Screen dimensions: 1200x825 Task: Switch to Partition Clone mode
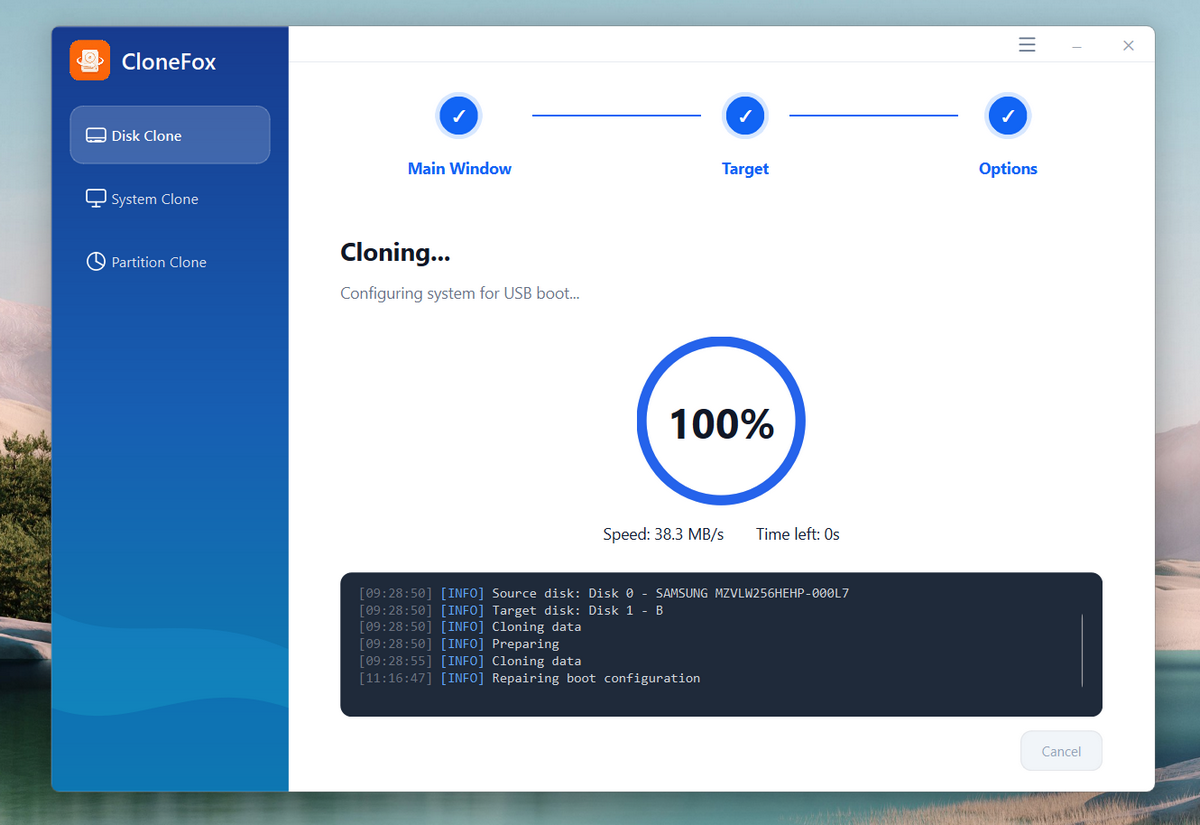[x=170, y=261]
